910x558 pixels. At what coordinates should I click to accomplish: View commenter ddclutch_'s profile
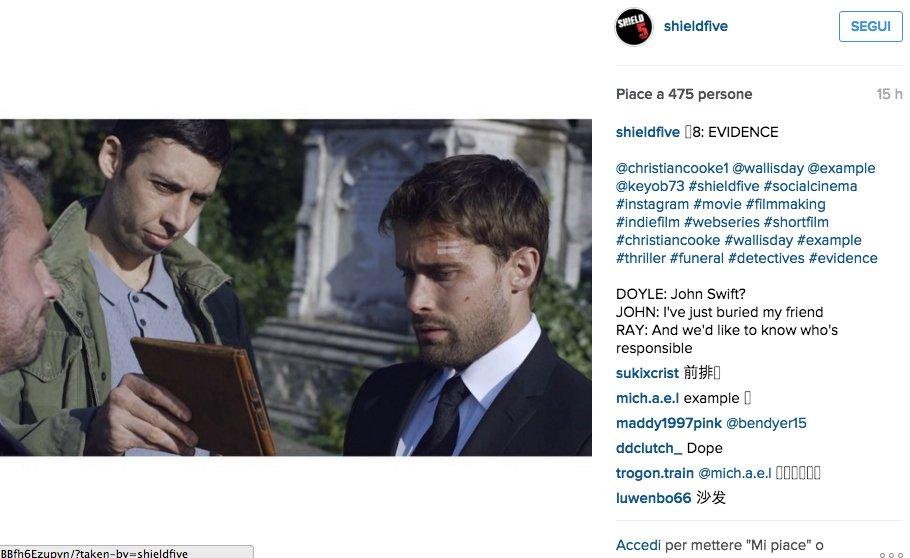(649, 448)
